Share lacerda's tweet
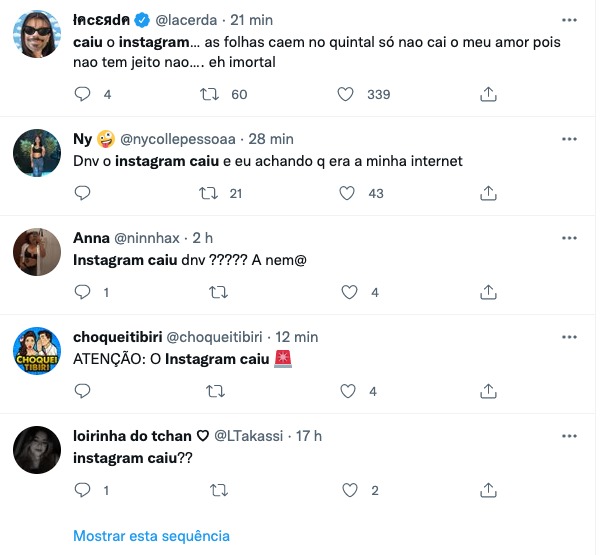This screenshot has width=615, height=555. tap(489, 94)
